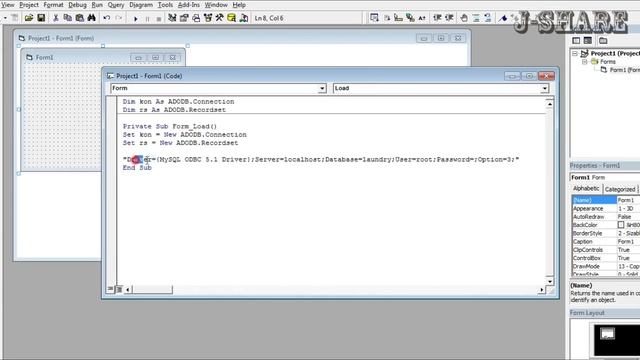
Task: Select the BorderStyle property row
Action: click(606, 233)
